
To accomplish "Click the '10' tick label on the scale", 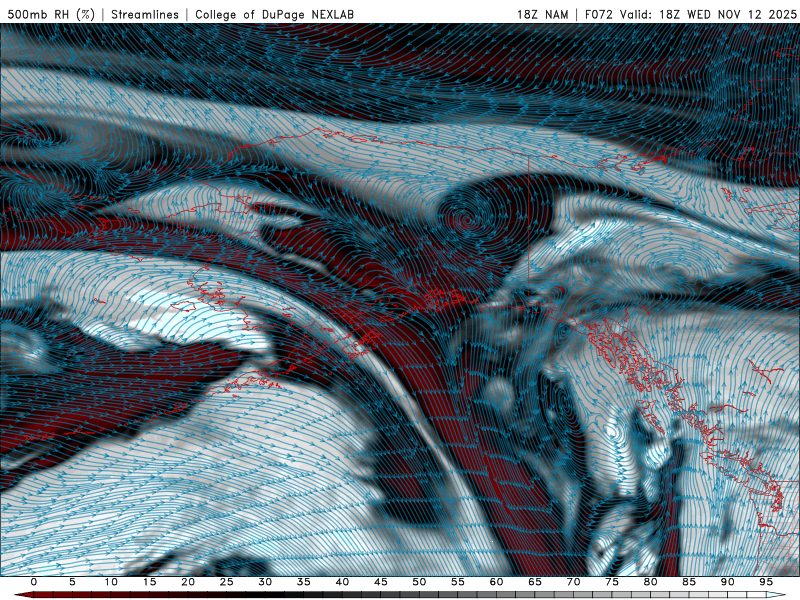I will [111, 582].
